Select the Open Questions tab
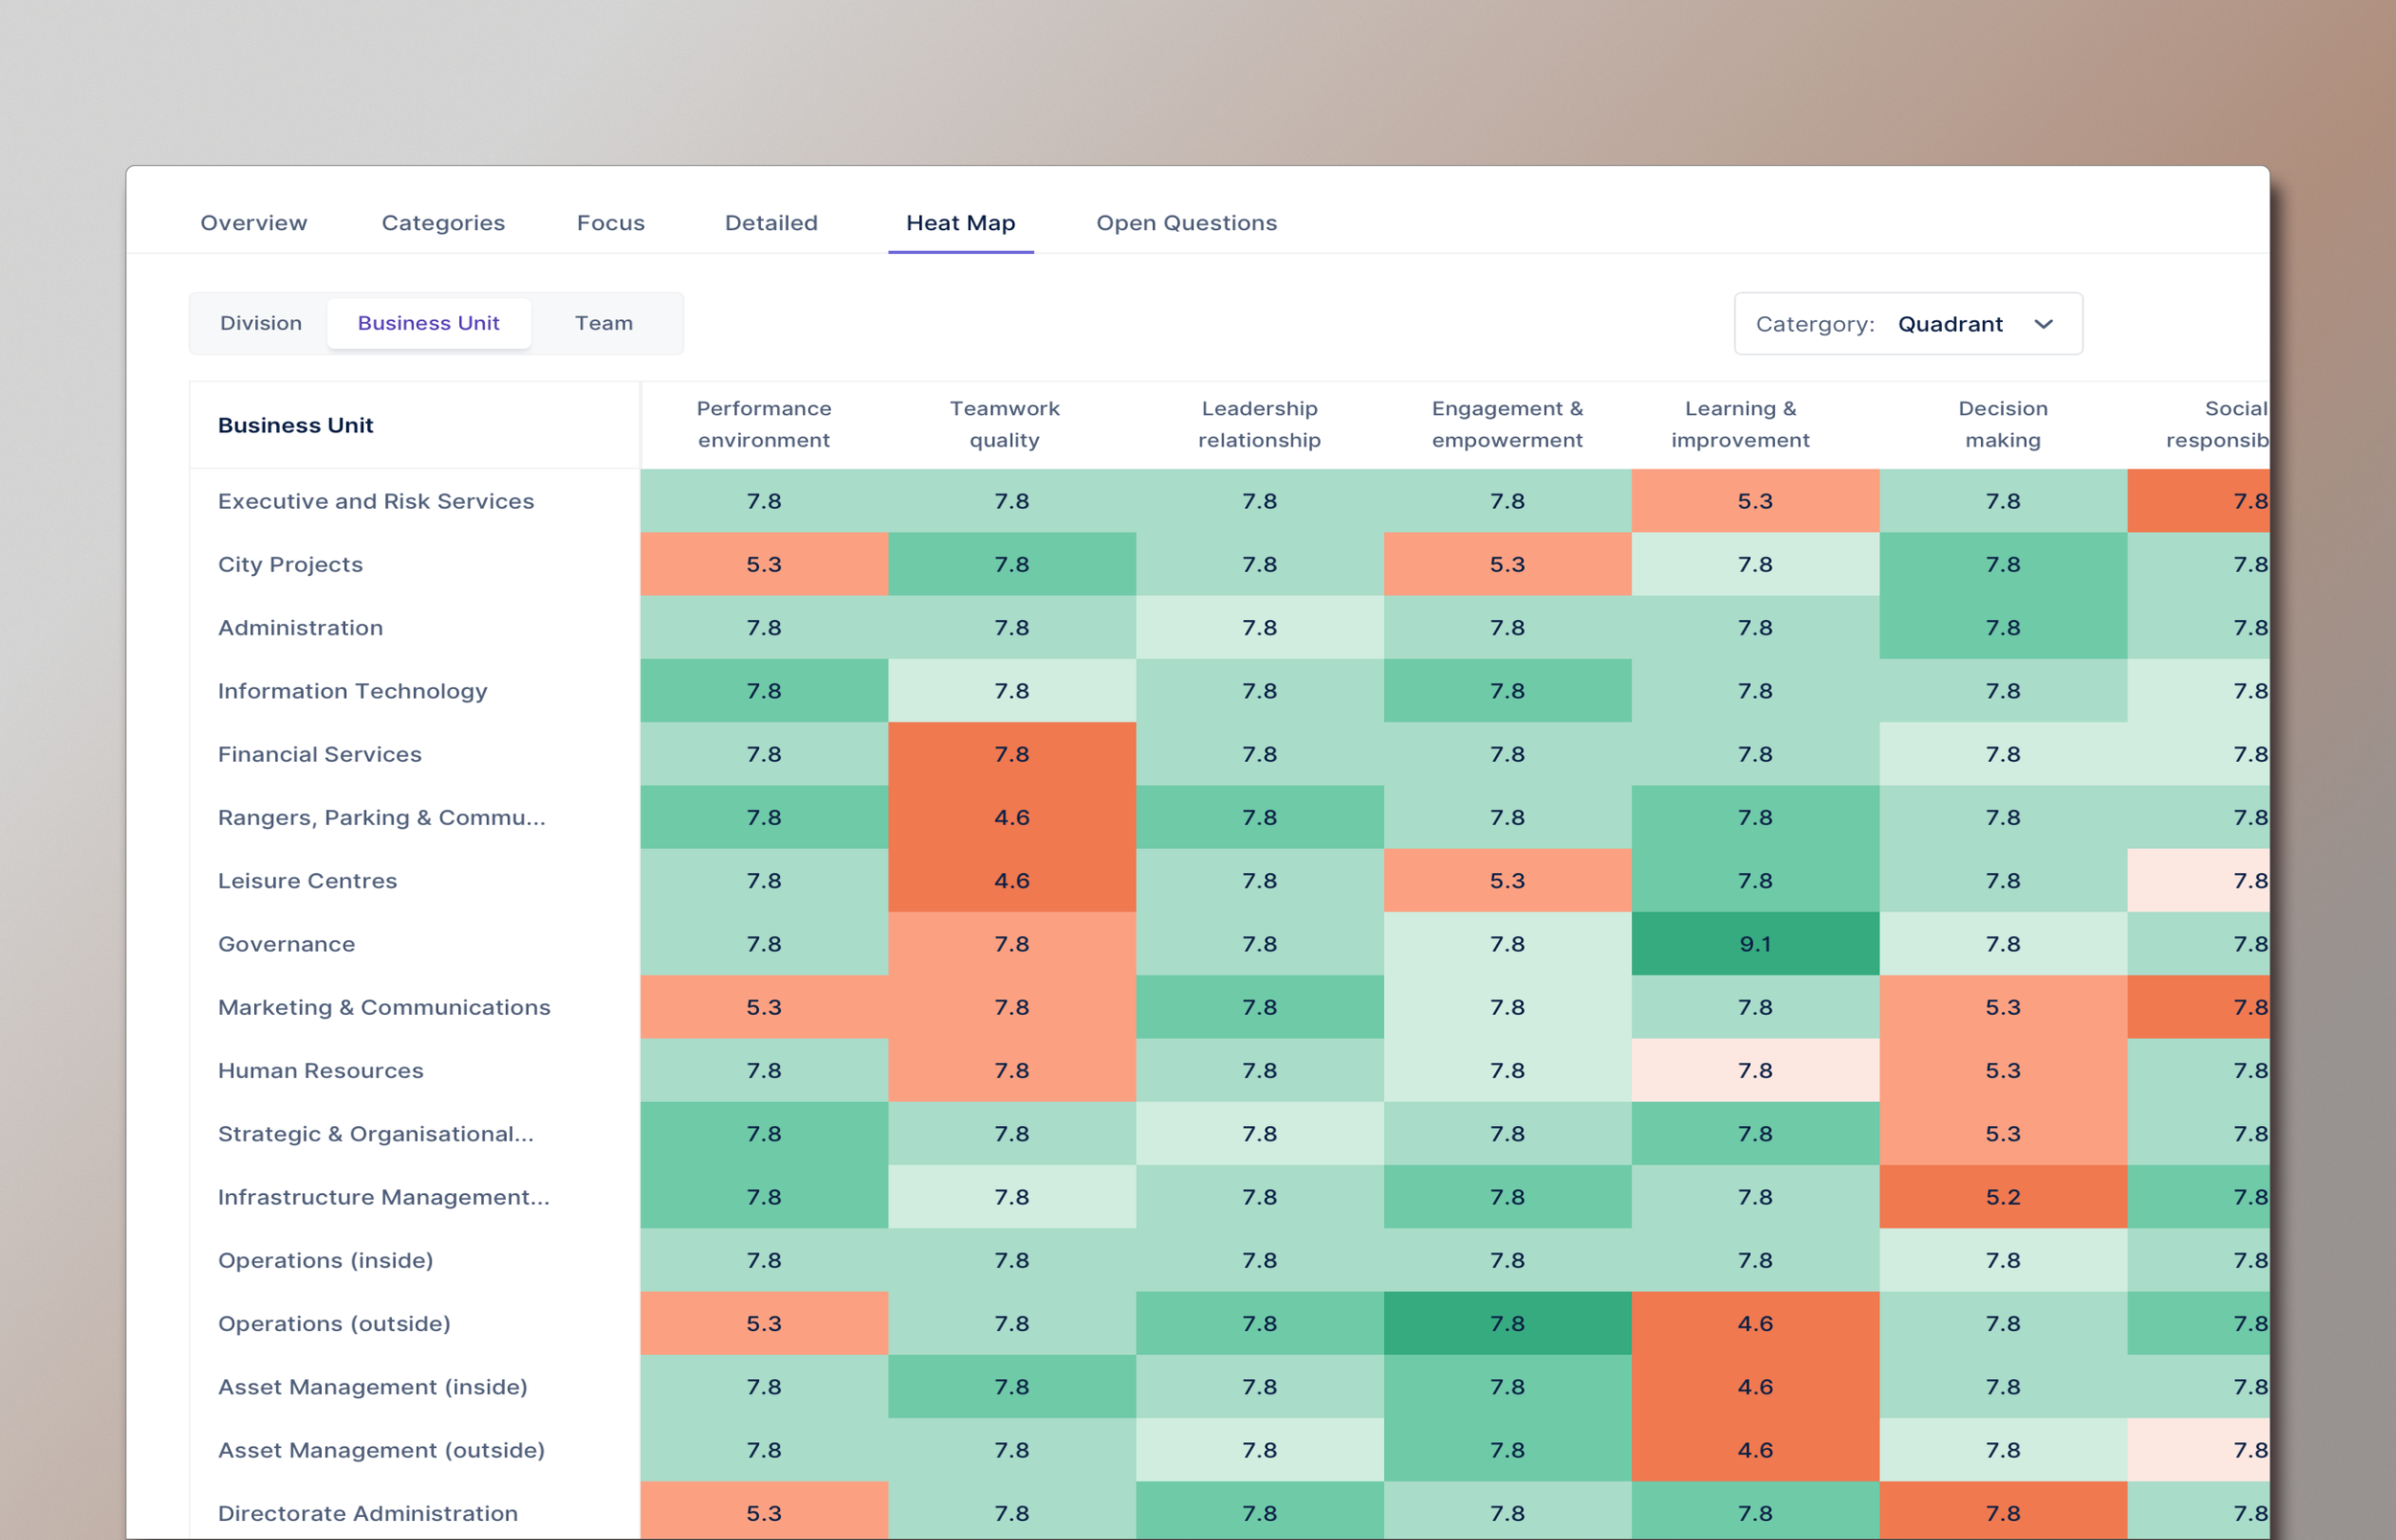Viewport: 2396px width, 1540px height. coord(1186,223)
